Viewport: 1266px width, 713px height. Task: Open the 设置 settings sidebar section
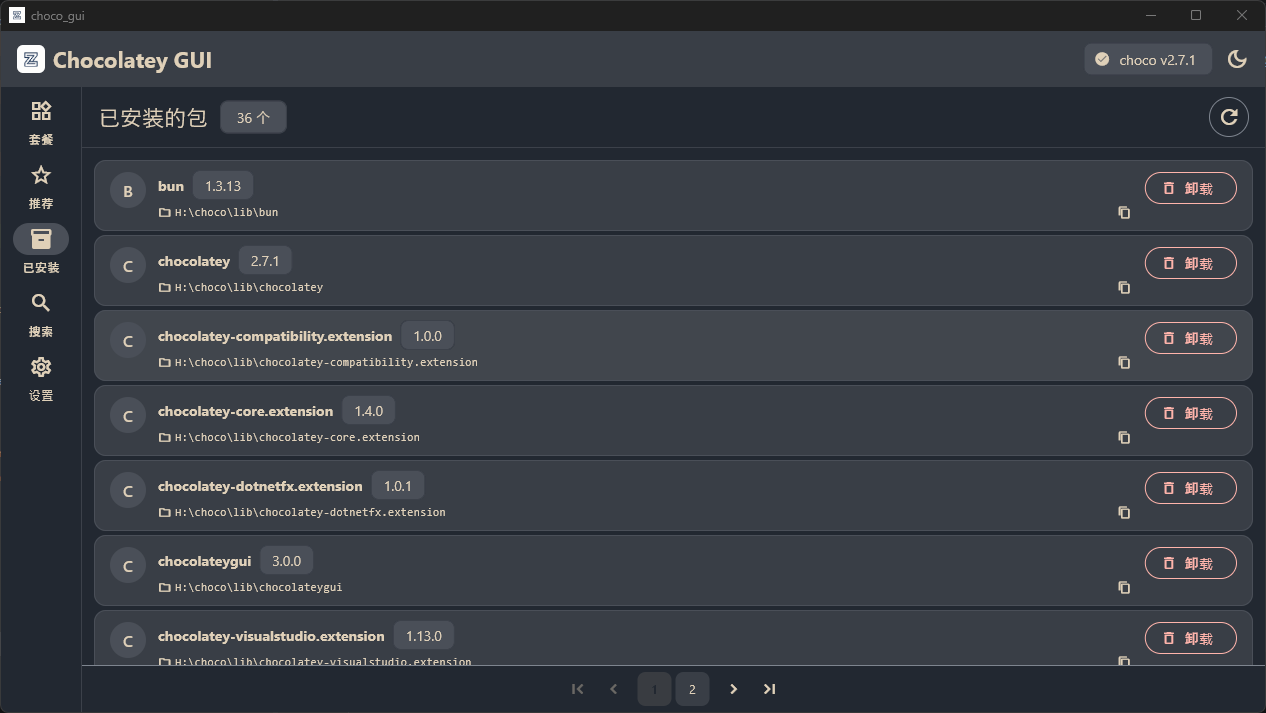tap(41, 379)
